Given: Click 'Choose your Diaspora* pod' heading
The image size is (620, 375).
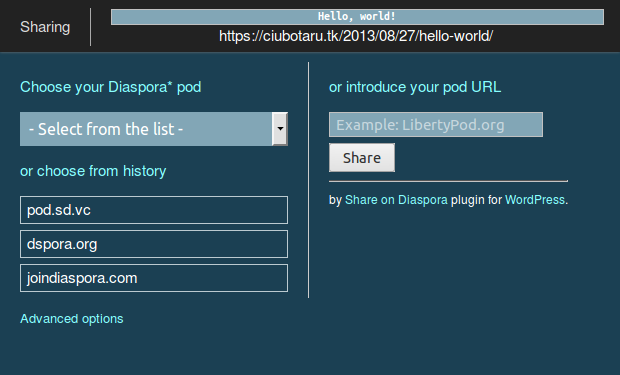Looking at the screenshot, I should point(111,87).
